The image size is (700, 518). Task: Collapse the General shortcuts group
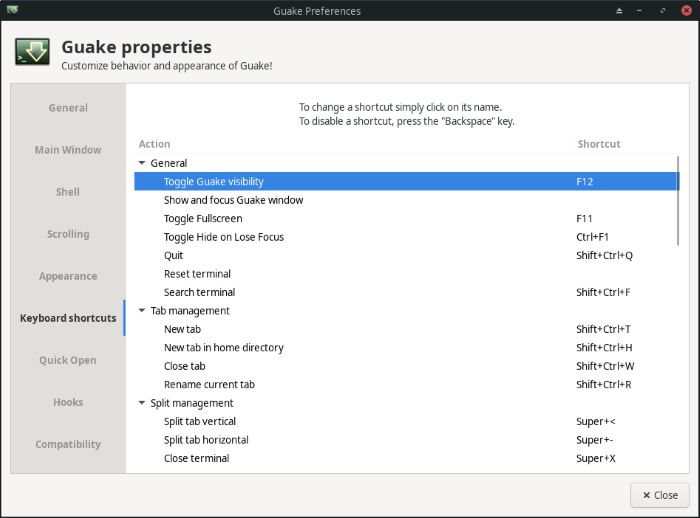142,163
